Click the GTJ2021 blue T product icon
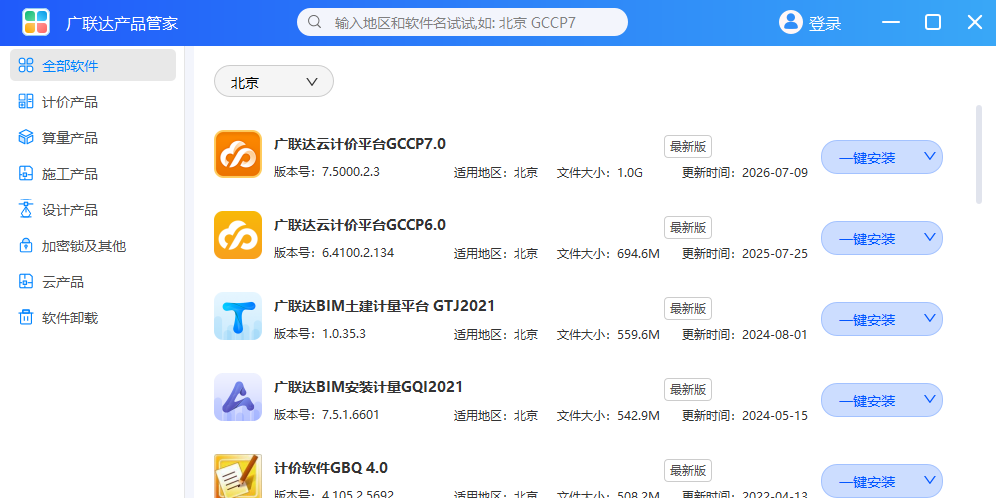Viewport: 996px width, 498px height. pyautogui.click(x=238, y=316)
